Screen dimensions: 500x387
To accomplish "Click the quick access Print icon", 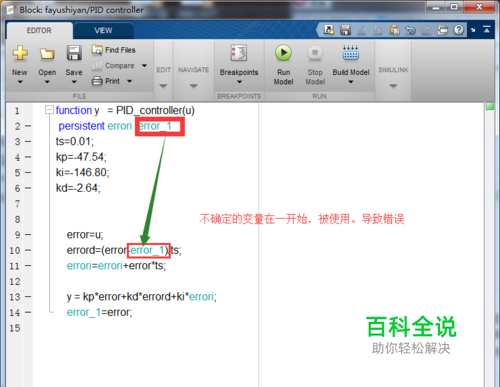I will [x=443, y=30].
